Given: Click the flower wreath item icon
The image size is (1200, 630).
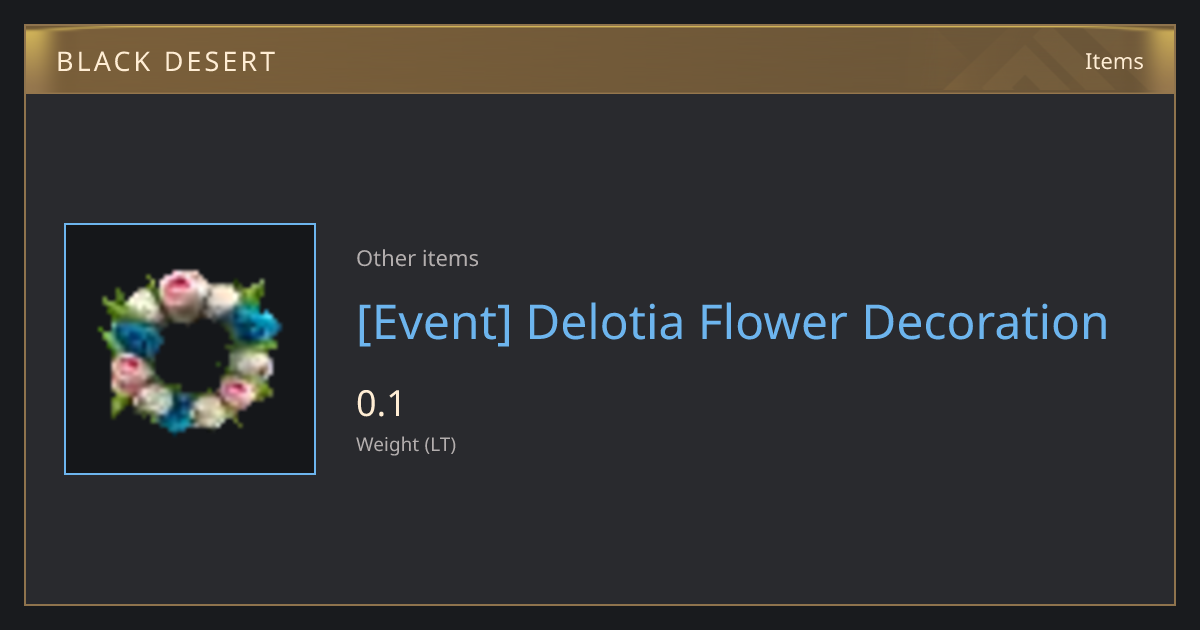Looking at the screenshot, I should pyautogui.click(x=190, y=351).
